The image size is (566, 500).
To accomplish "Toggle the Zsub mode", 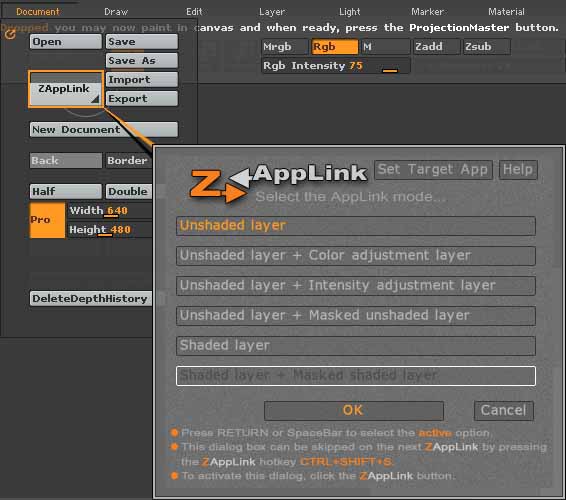I will pyautogui.click(x=487, y=47).
